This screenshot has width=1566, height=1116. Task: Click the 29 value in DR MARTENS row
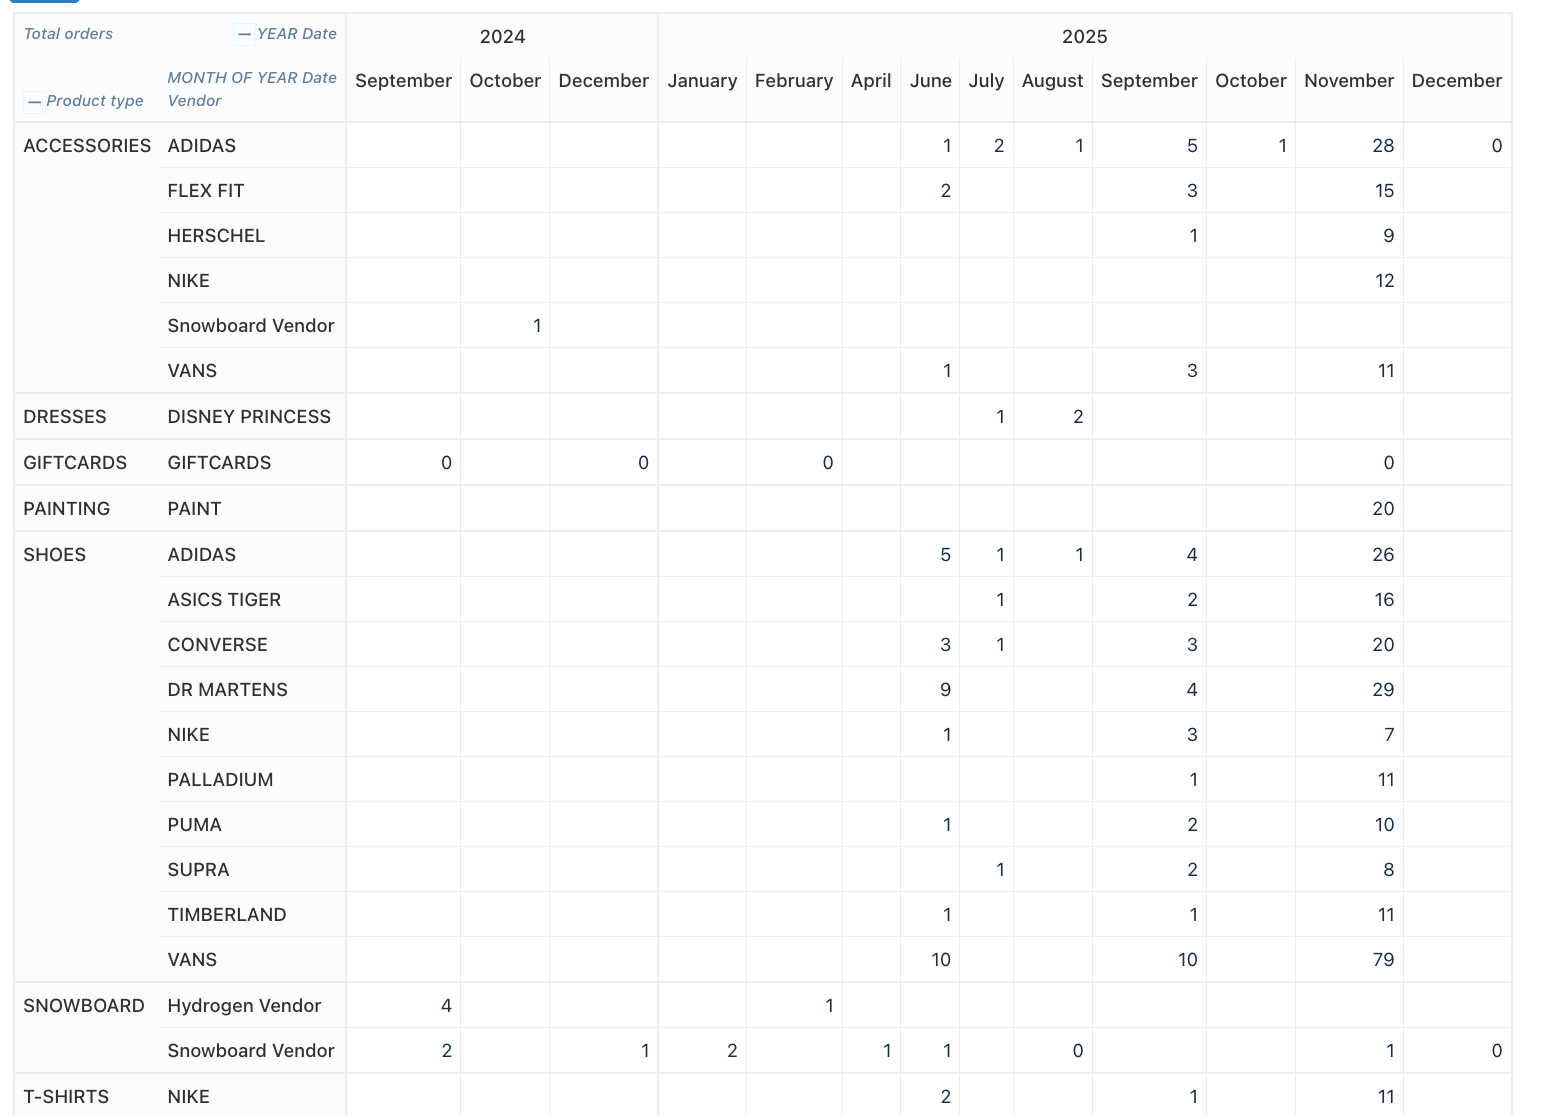click(x=1383, y=690)
